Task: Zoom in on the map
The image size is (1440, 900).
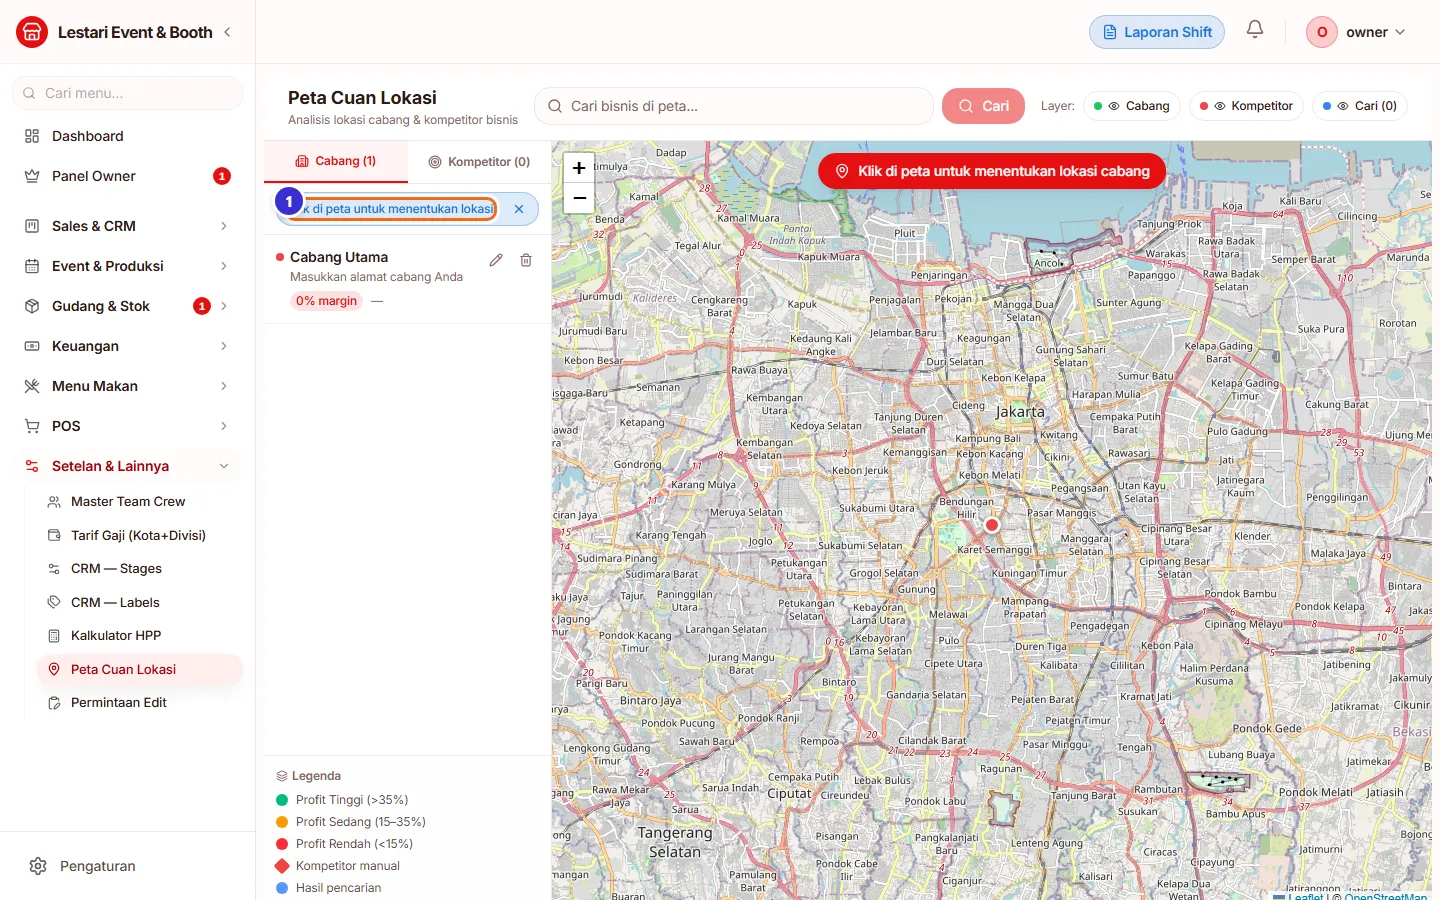Action: pos(579,168)
